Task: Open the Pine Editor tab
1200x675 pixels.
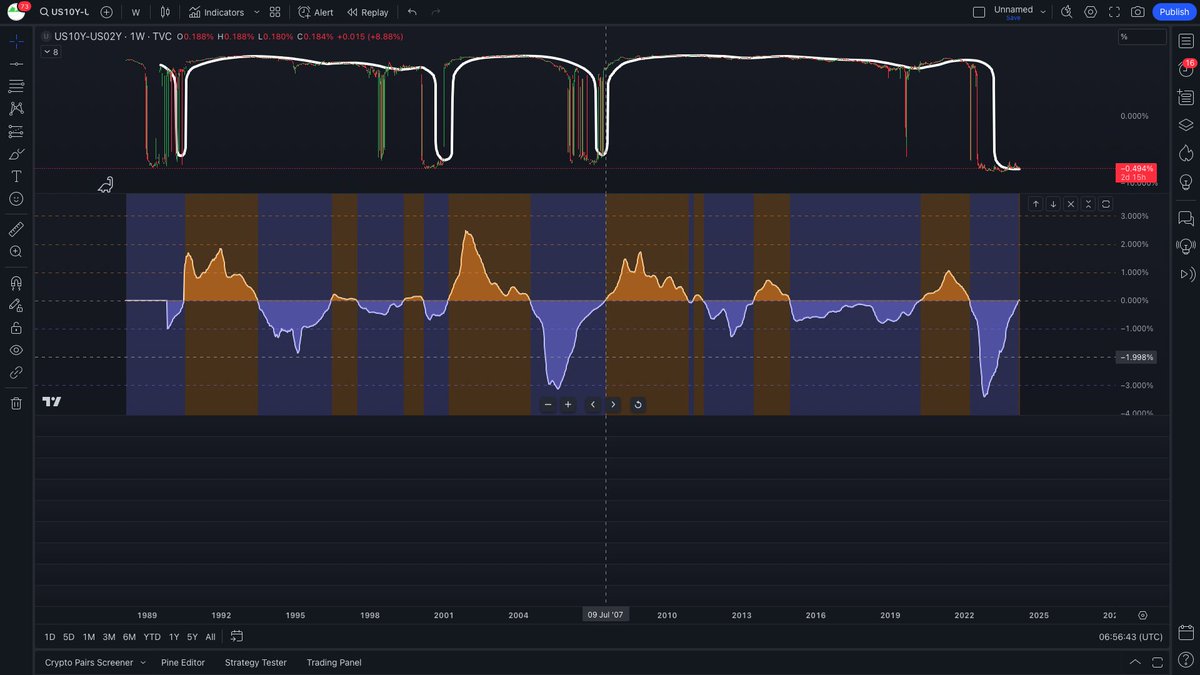Action: pos(183,662)
